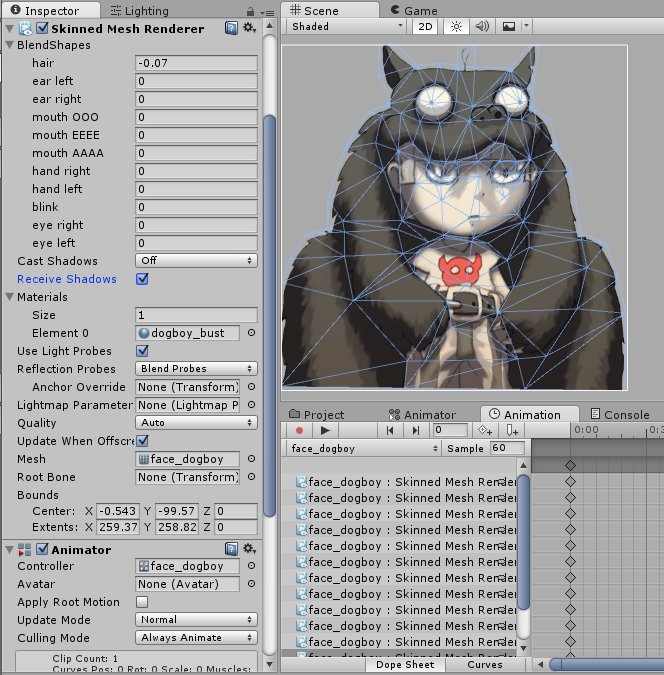Click the Animator component icon
The height and width of the screenshot is (675, 664).
pos(25,550)
